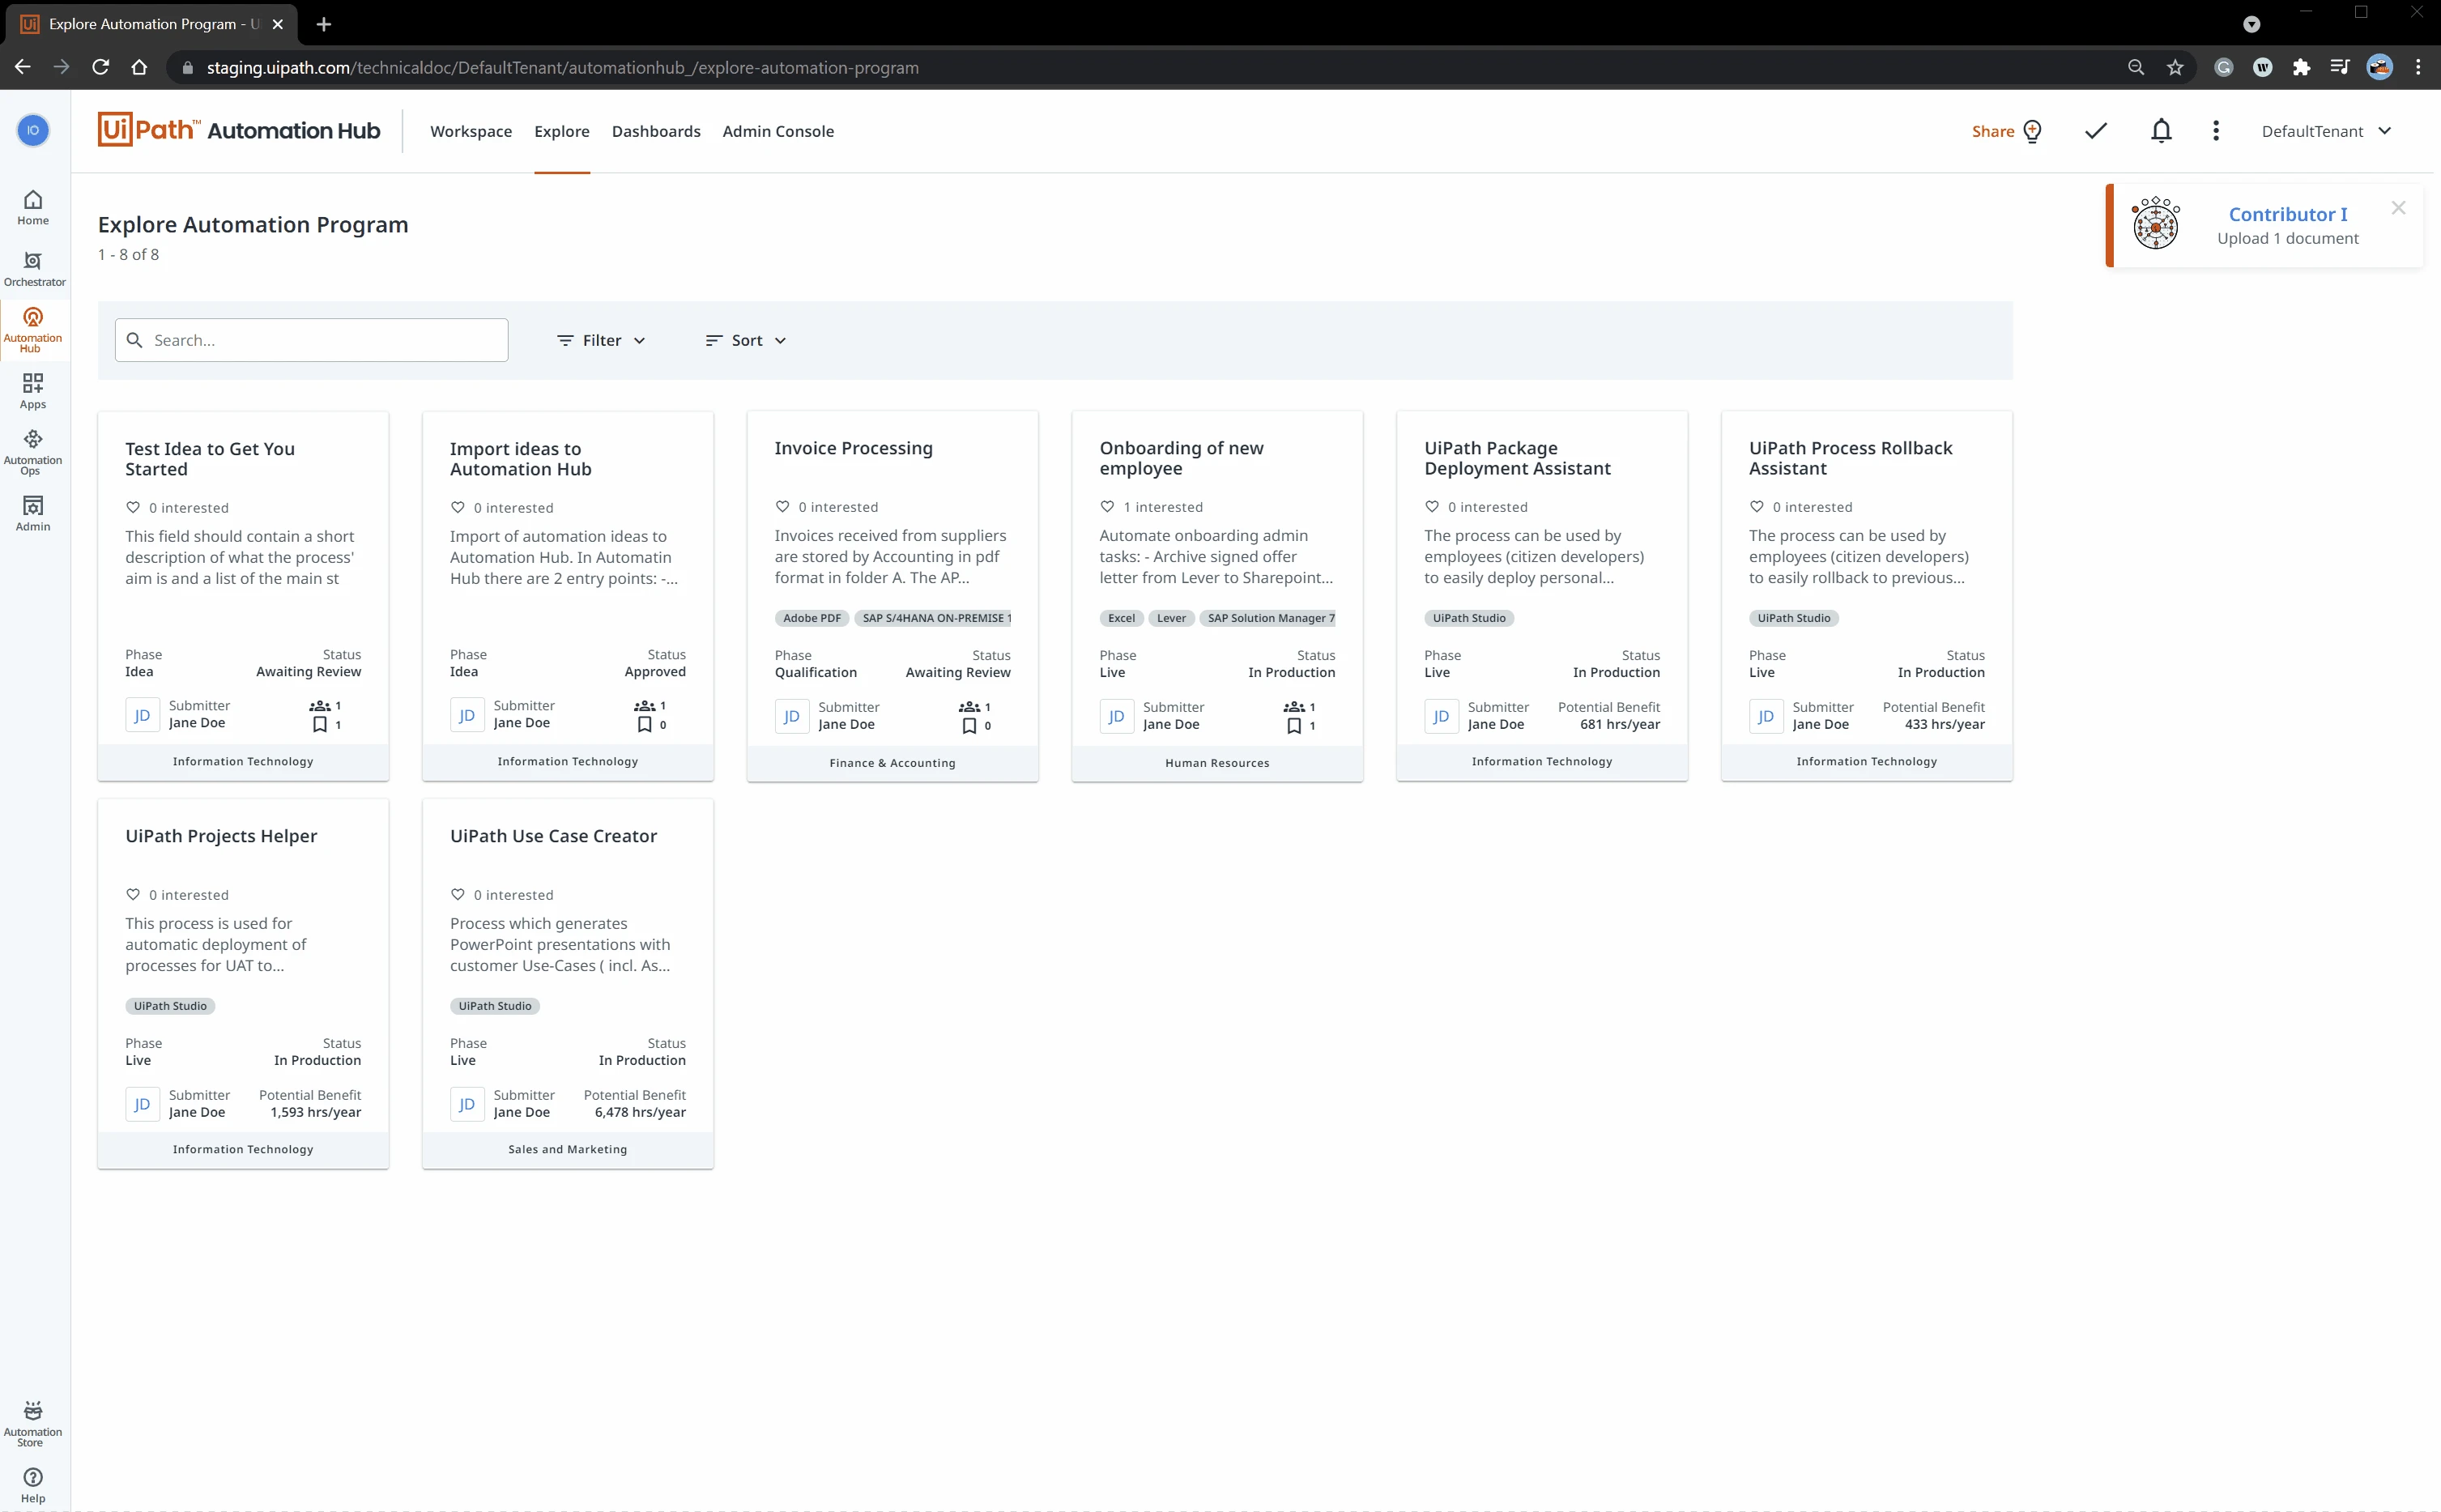Open the UiPath Projects Helper title
The image size is (2441, 1512).
click(x=221, y=836)
